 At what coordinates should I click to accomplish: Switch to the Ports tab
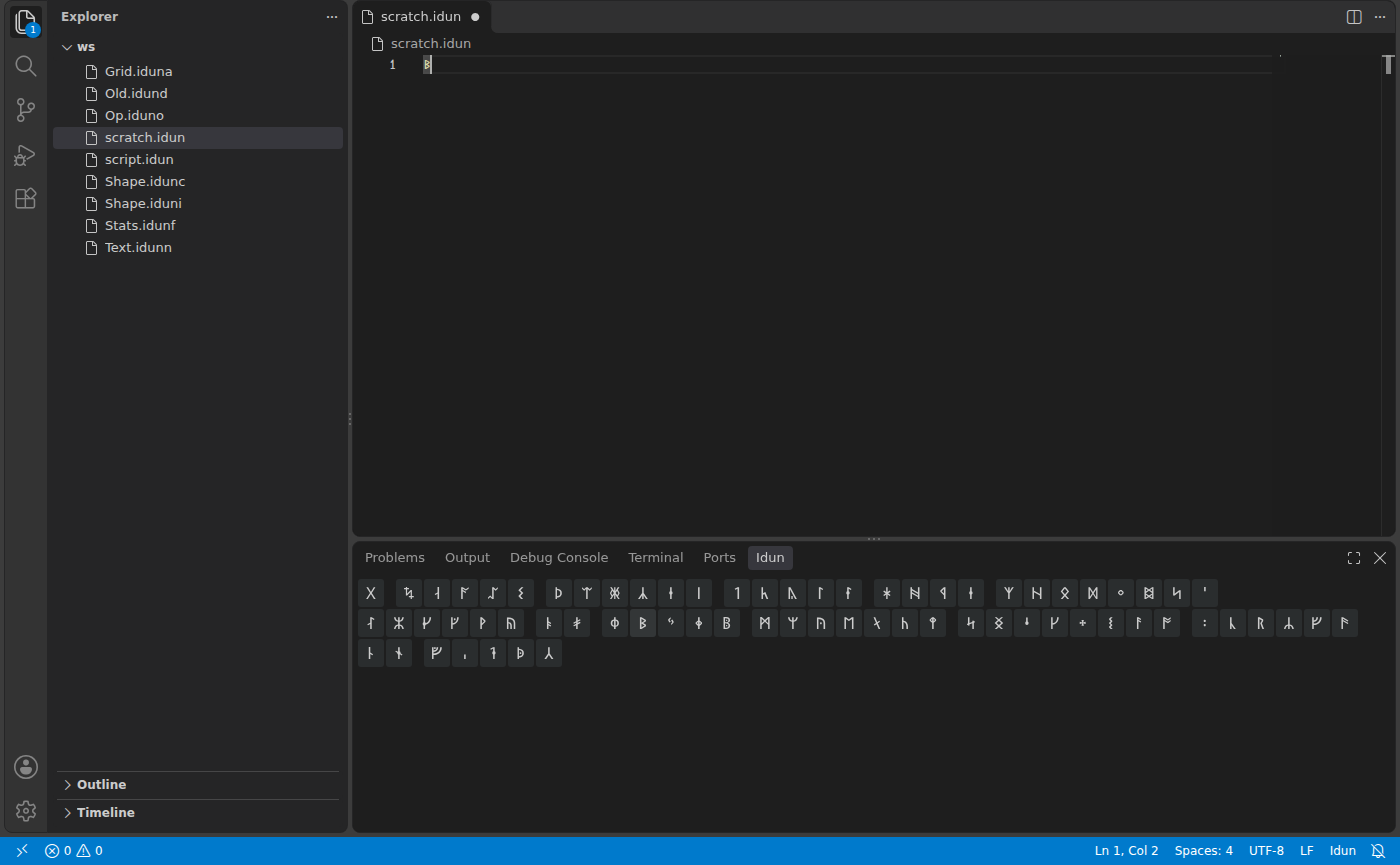pyautogui.click(x=719, y=558)
